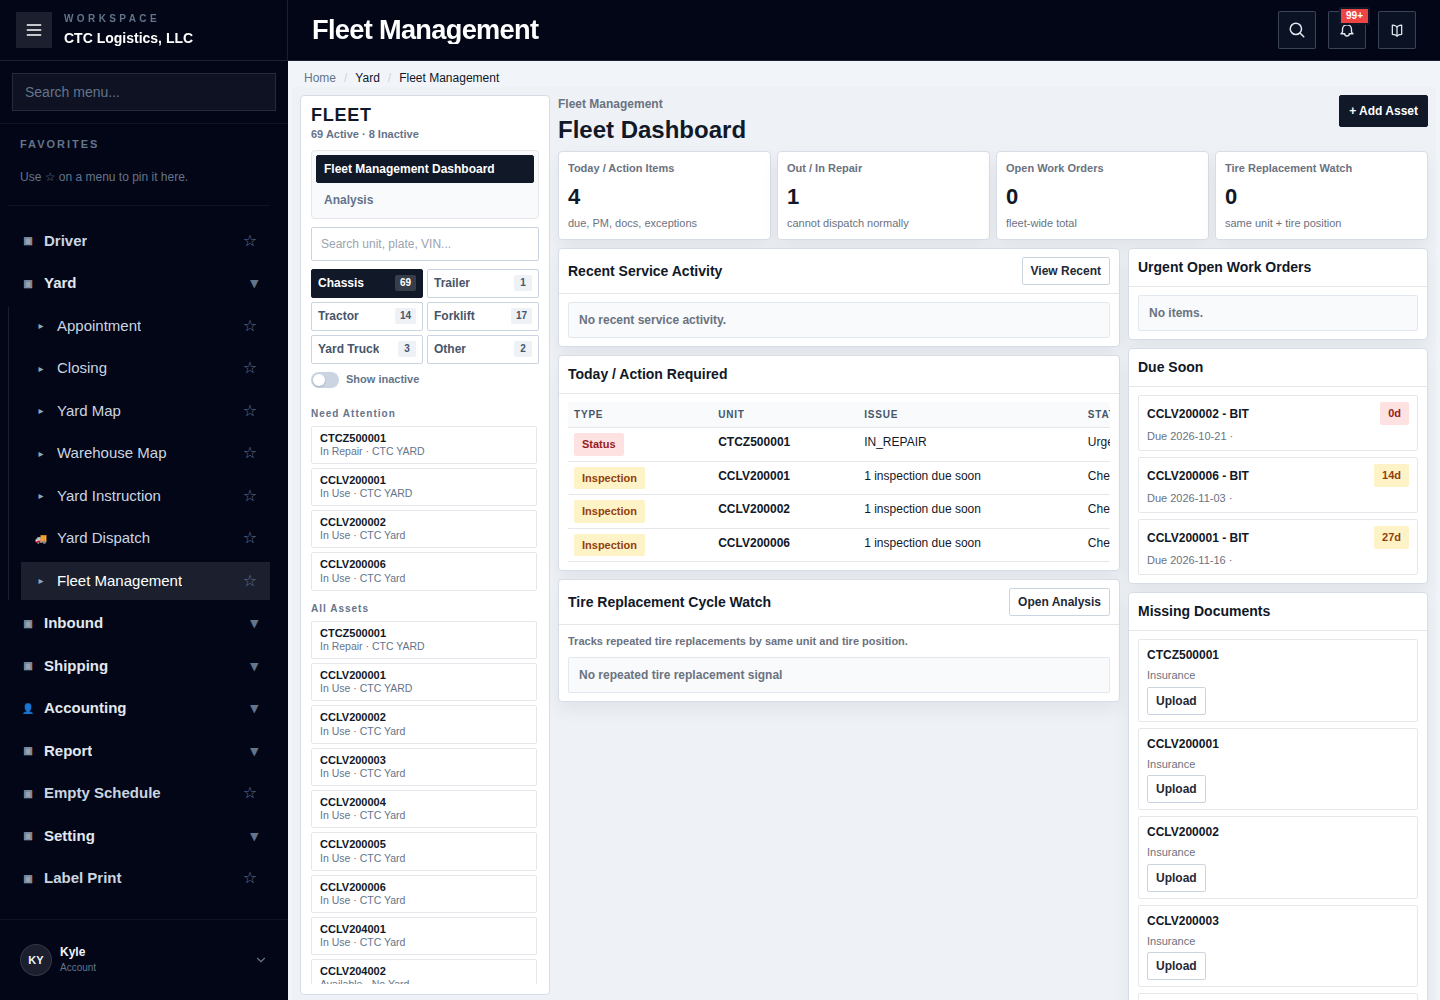The height and width of the screenshot is (1000, 1440).
Task: Open CCLV200002 - BIT due soon card
Action: [x=1278, y=424]
